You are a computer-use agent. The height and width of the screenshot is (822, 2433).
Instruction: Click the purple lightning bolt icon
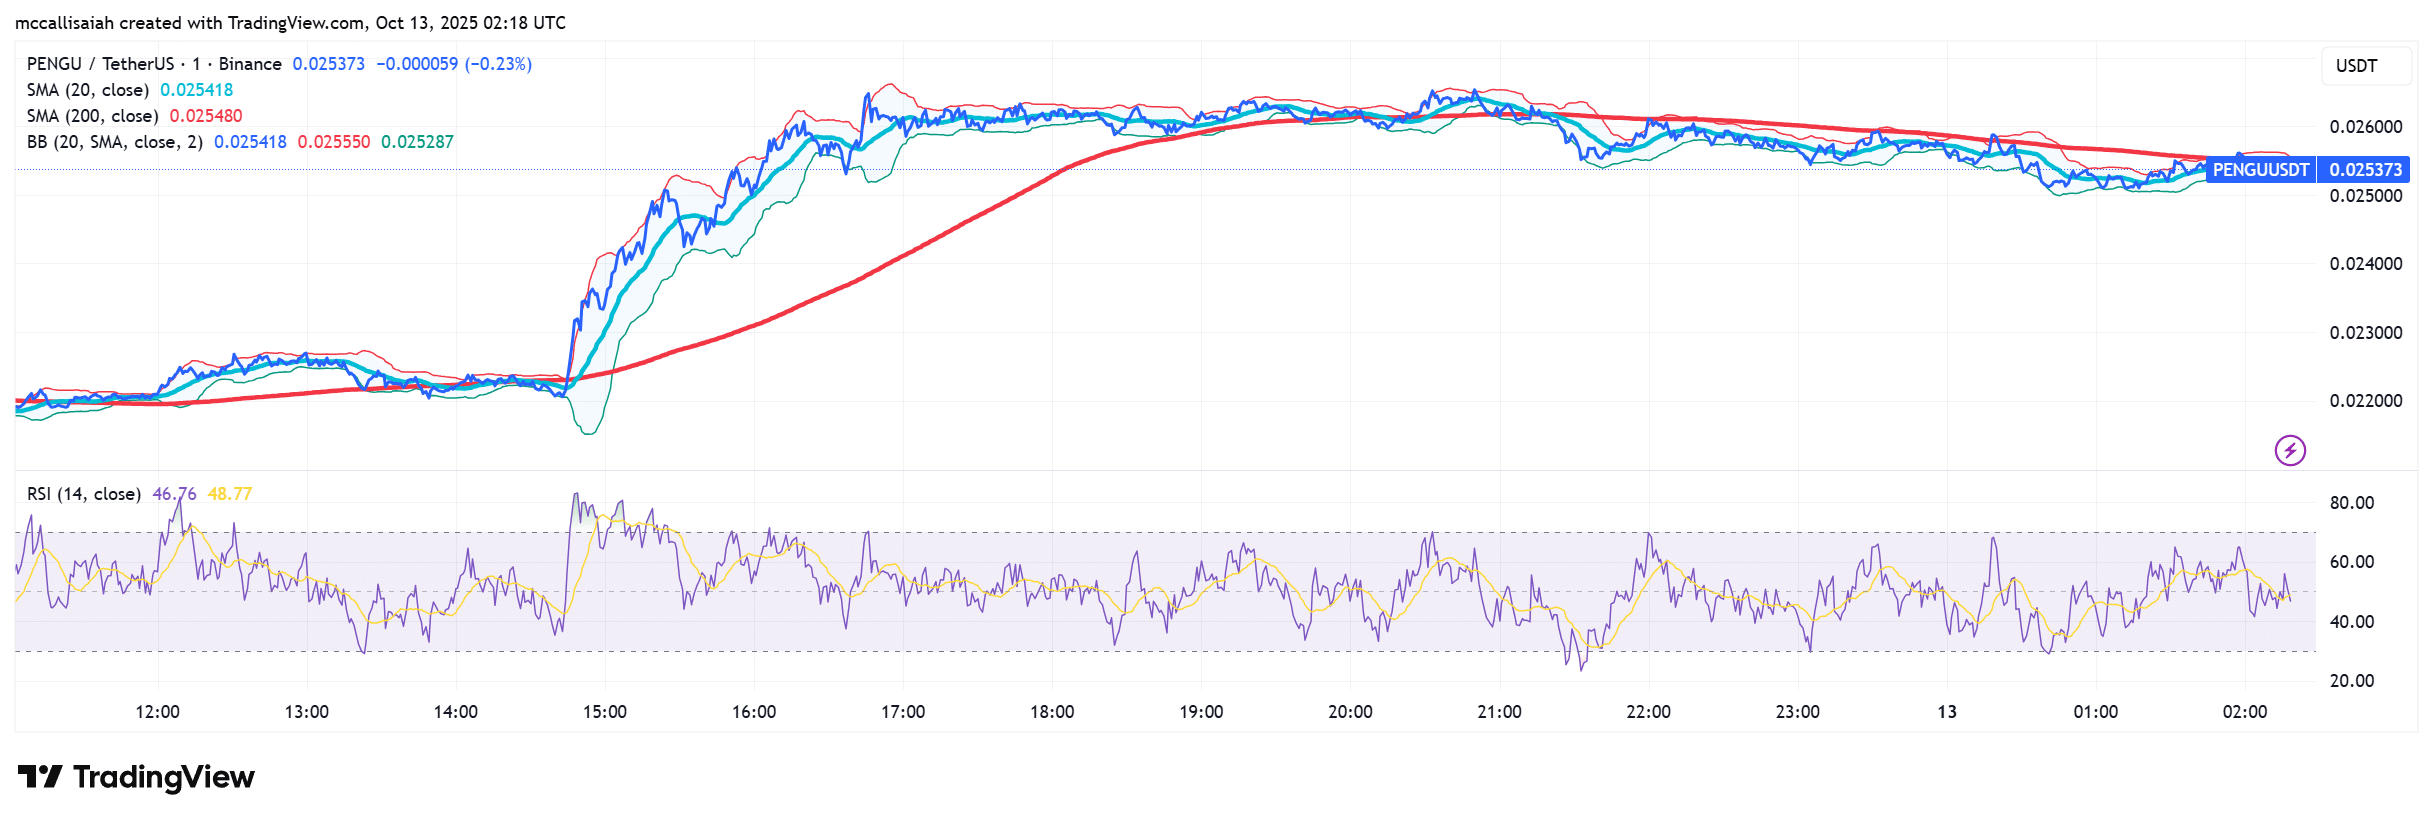pyautogui.click(x=2290, y=451)
